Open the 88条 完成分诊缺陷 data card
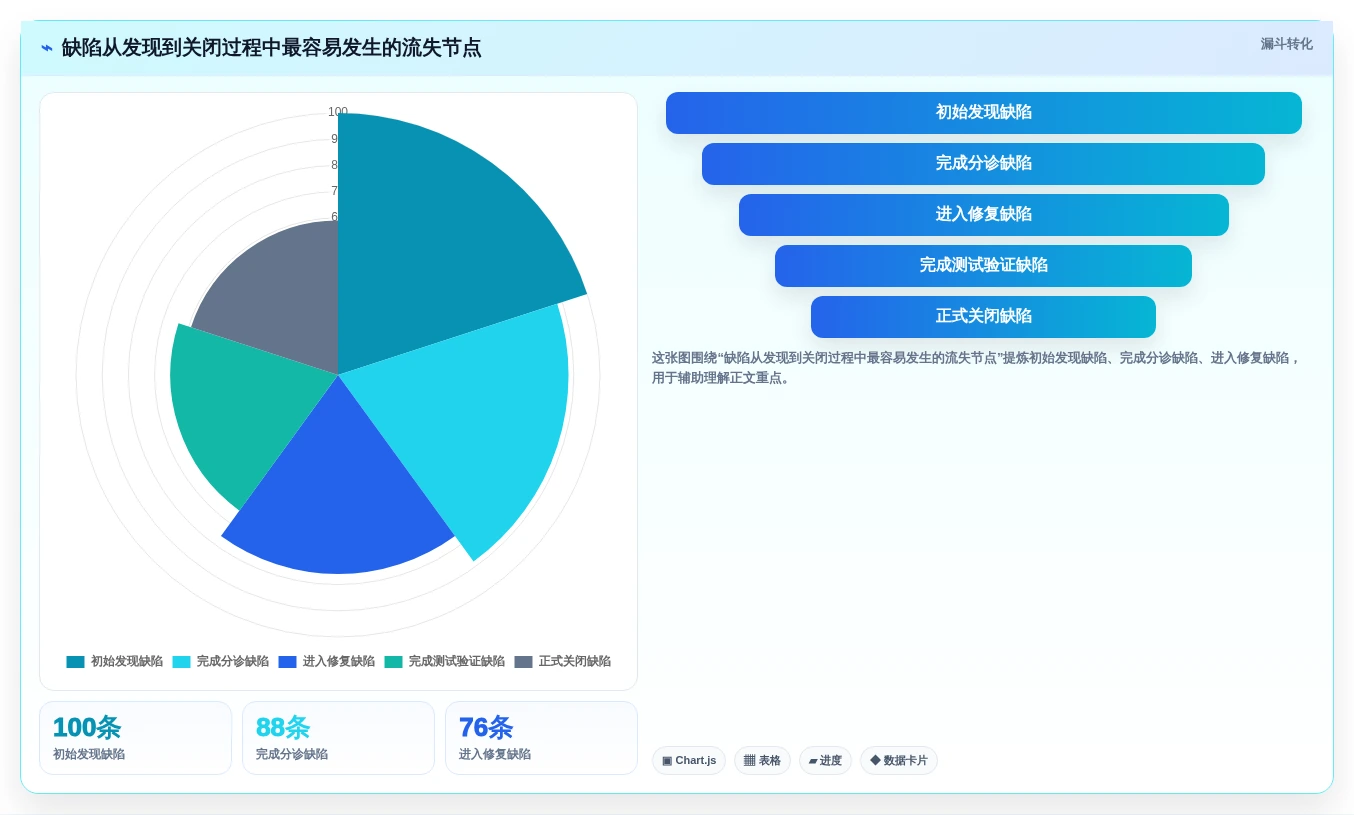This screenshot has height=815, width=1354. coord(338,738)
